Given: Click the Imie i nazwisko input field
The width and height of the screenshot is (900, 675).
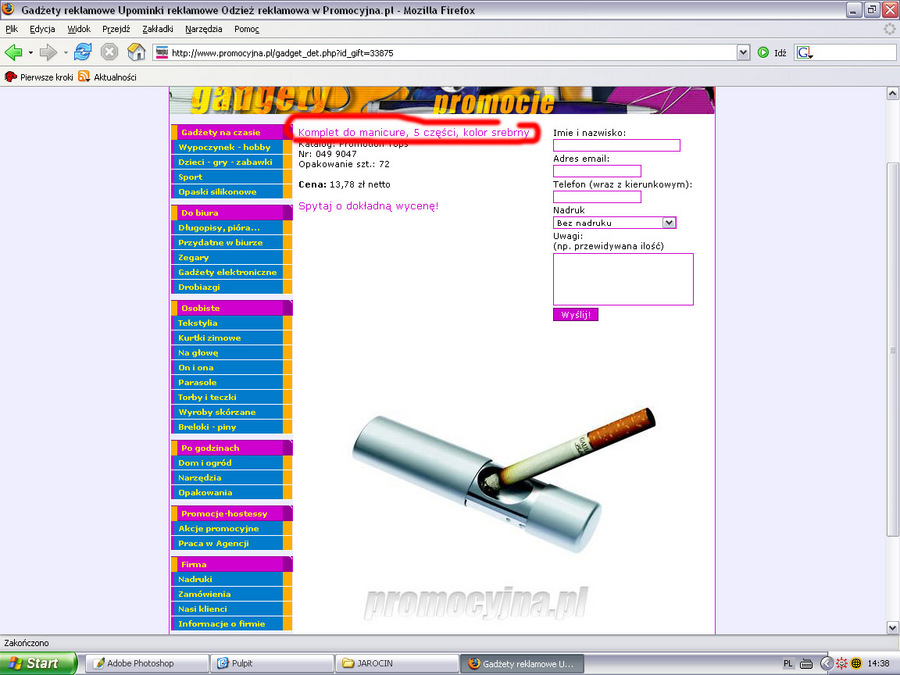Looking at the screenshot, I should (x=616, y=145).
